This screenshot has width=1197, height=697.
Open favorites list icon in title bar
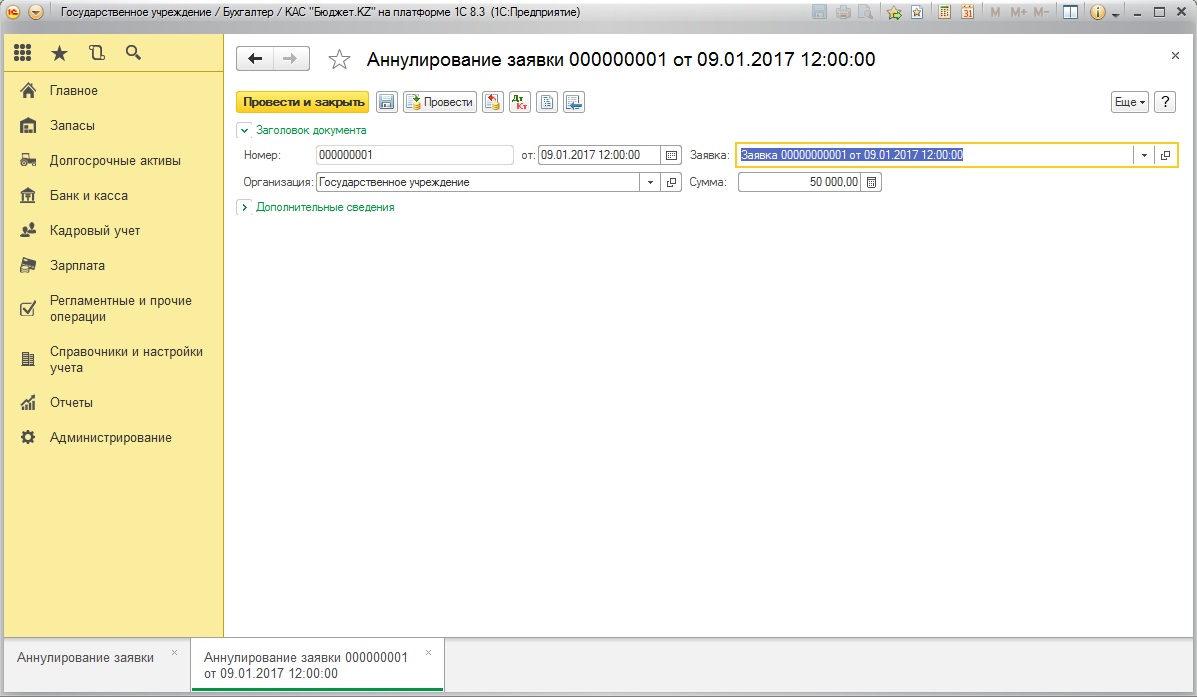pyautogui.click(x=917, y=12)
